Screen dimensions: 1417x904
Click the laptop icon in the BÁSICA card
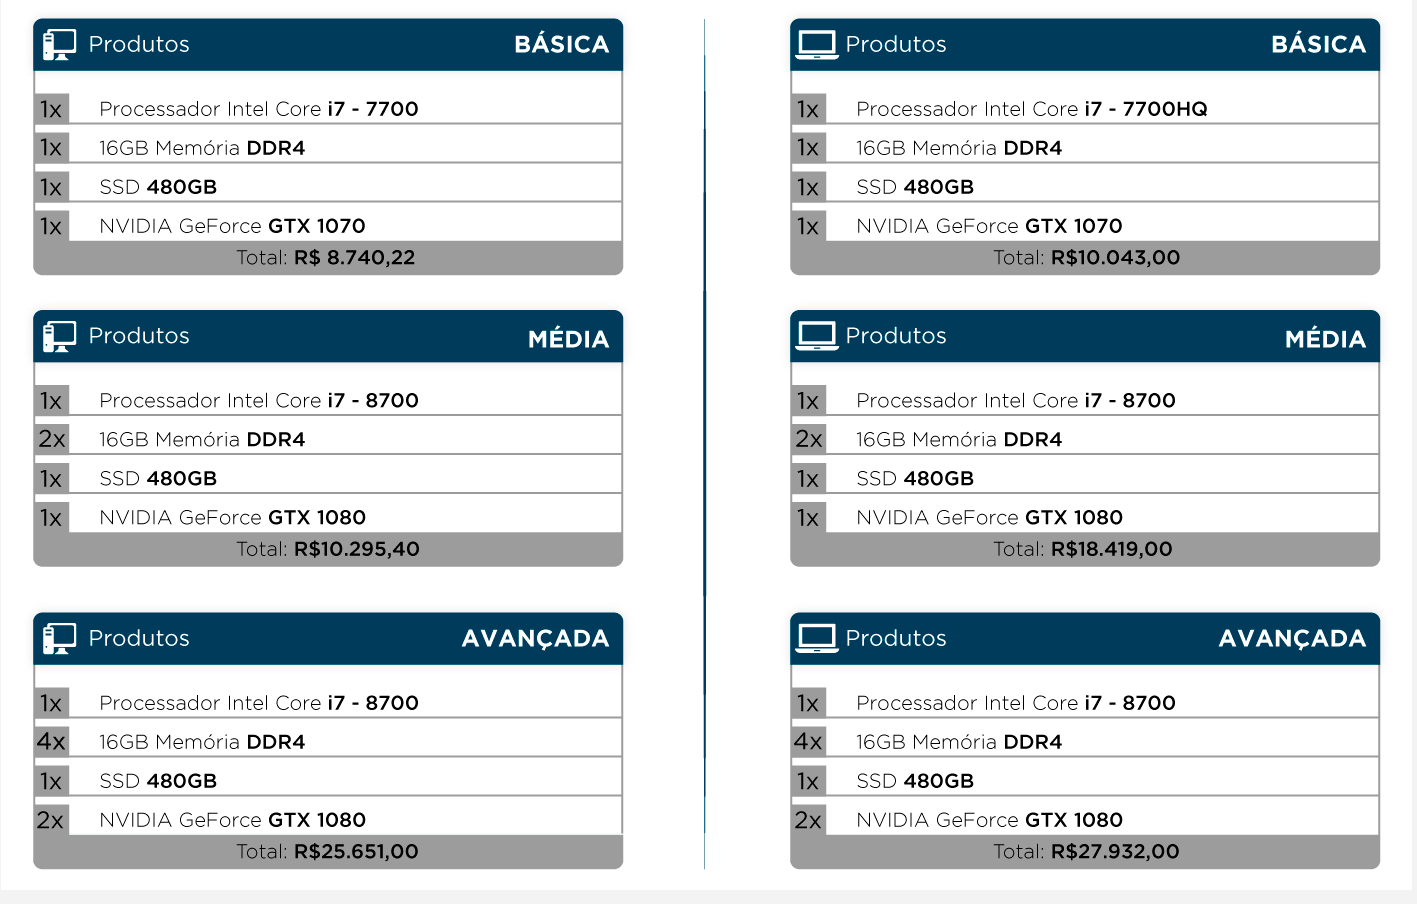tap(817, 45)
